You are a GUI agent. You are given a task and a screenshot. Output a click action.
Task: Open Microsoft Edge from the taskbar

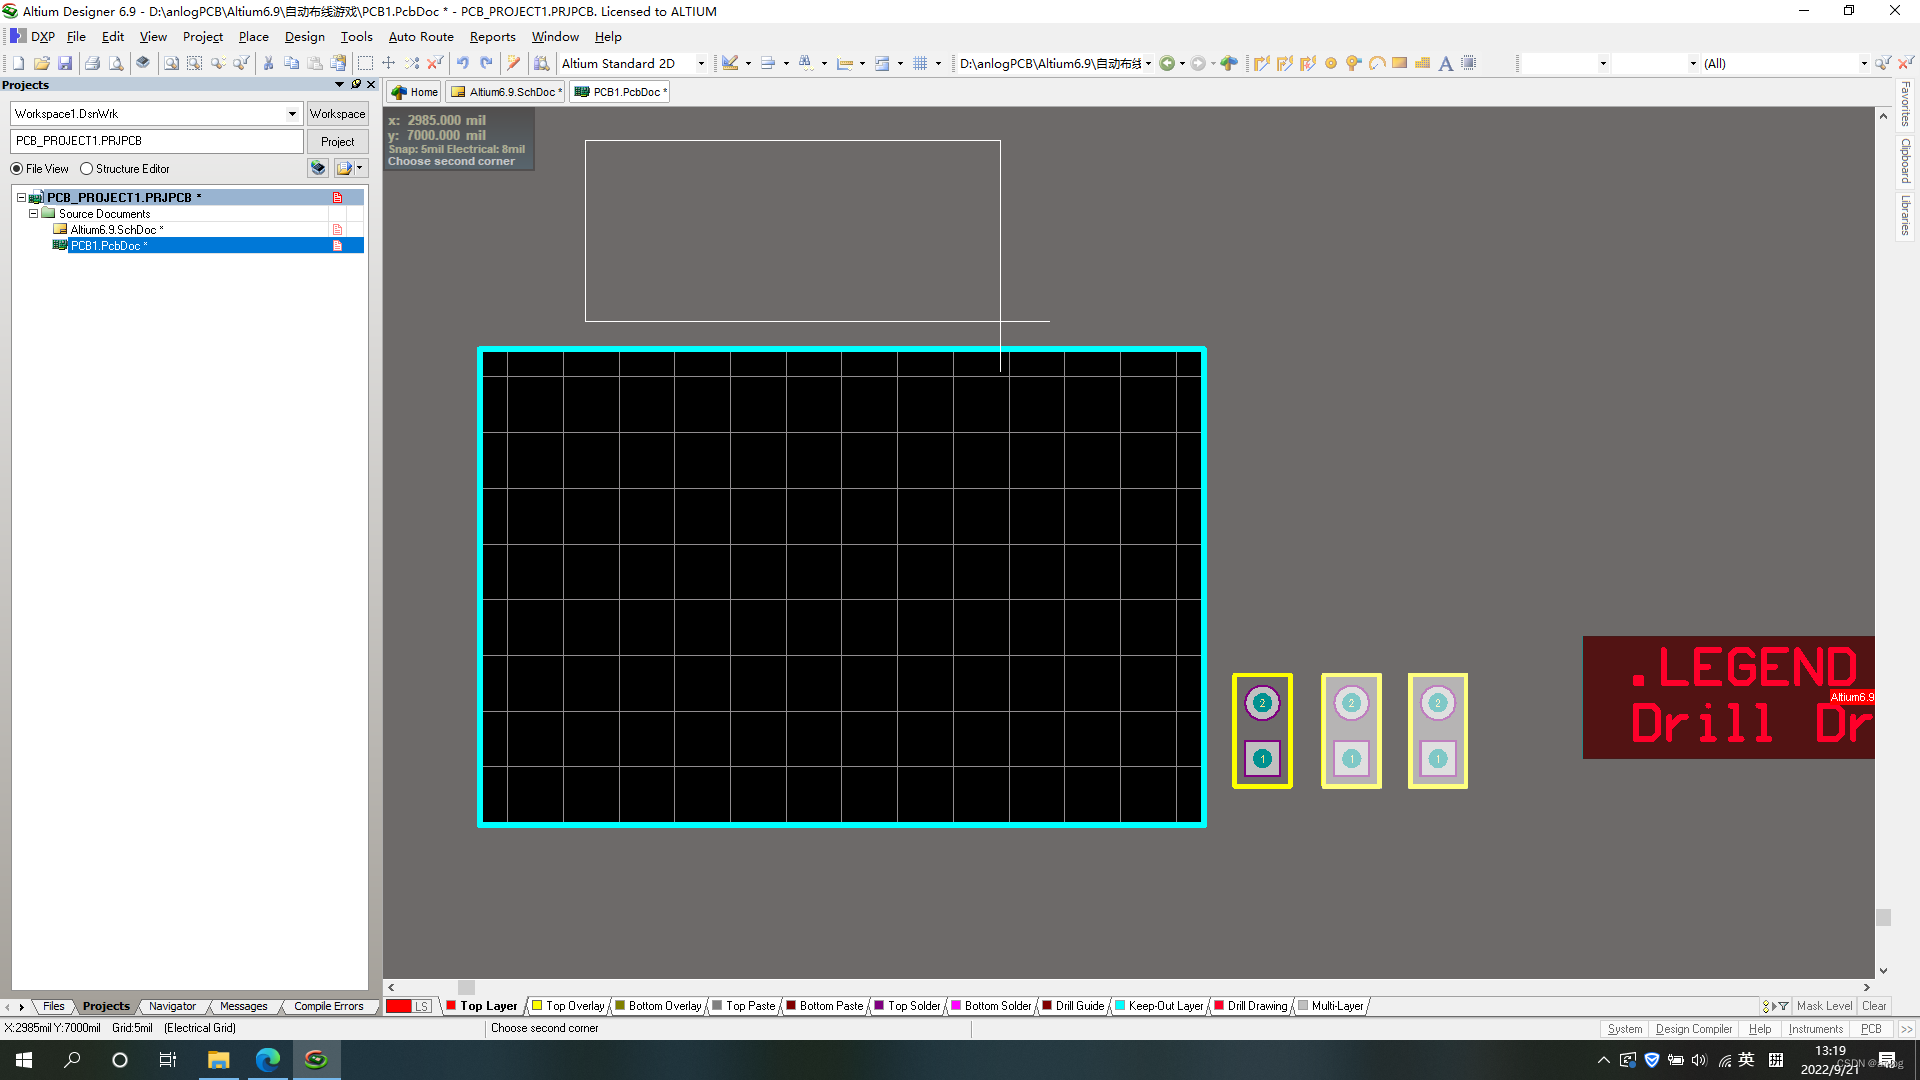[x=267, y=1060]
